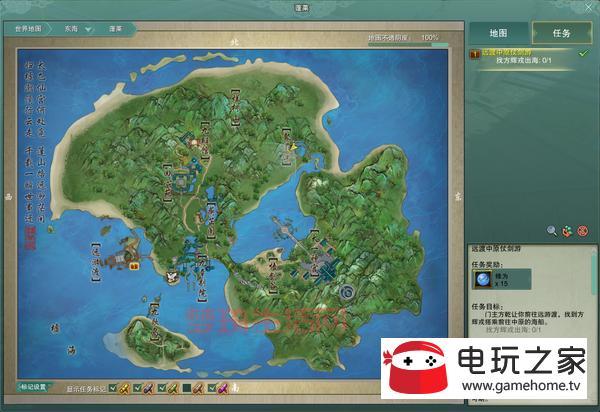Click the 找方辉戎出海: 0/1 objective line
This screenshot has height=412, width=600.
pos(524,60)
